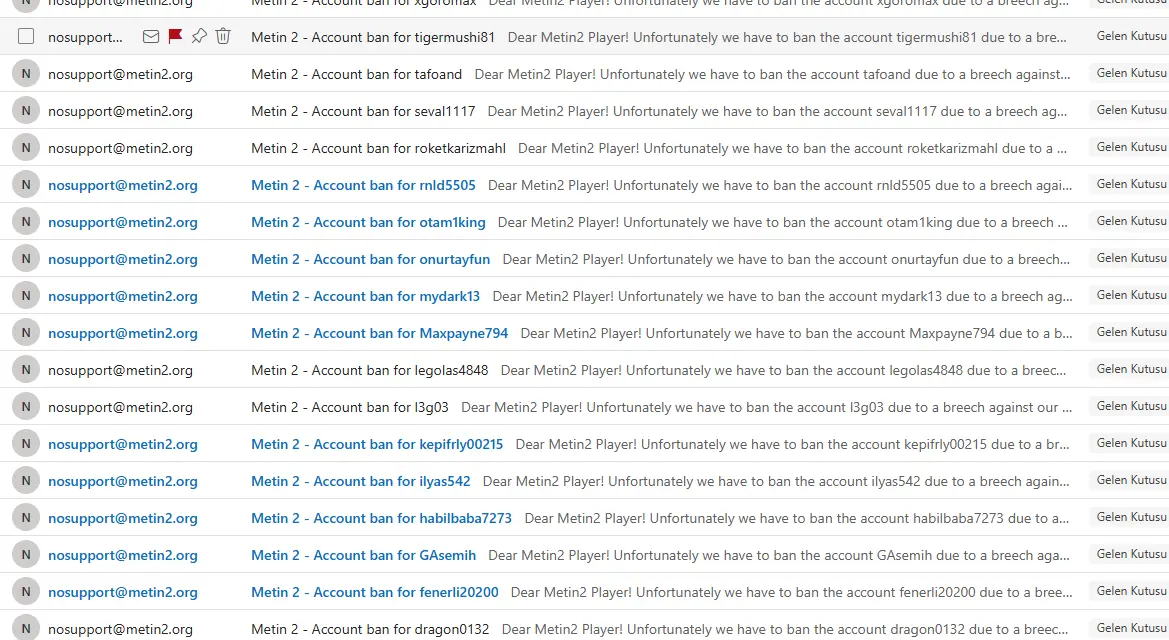Open the Account ban for mydark13 email
The height and width of the screenshot is (640, 1169).
click(365, 296)
